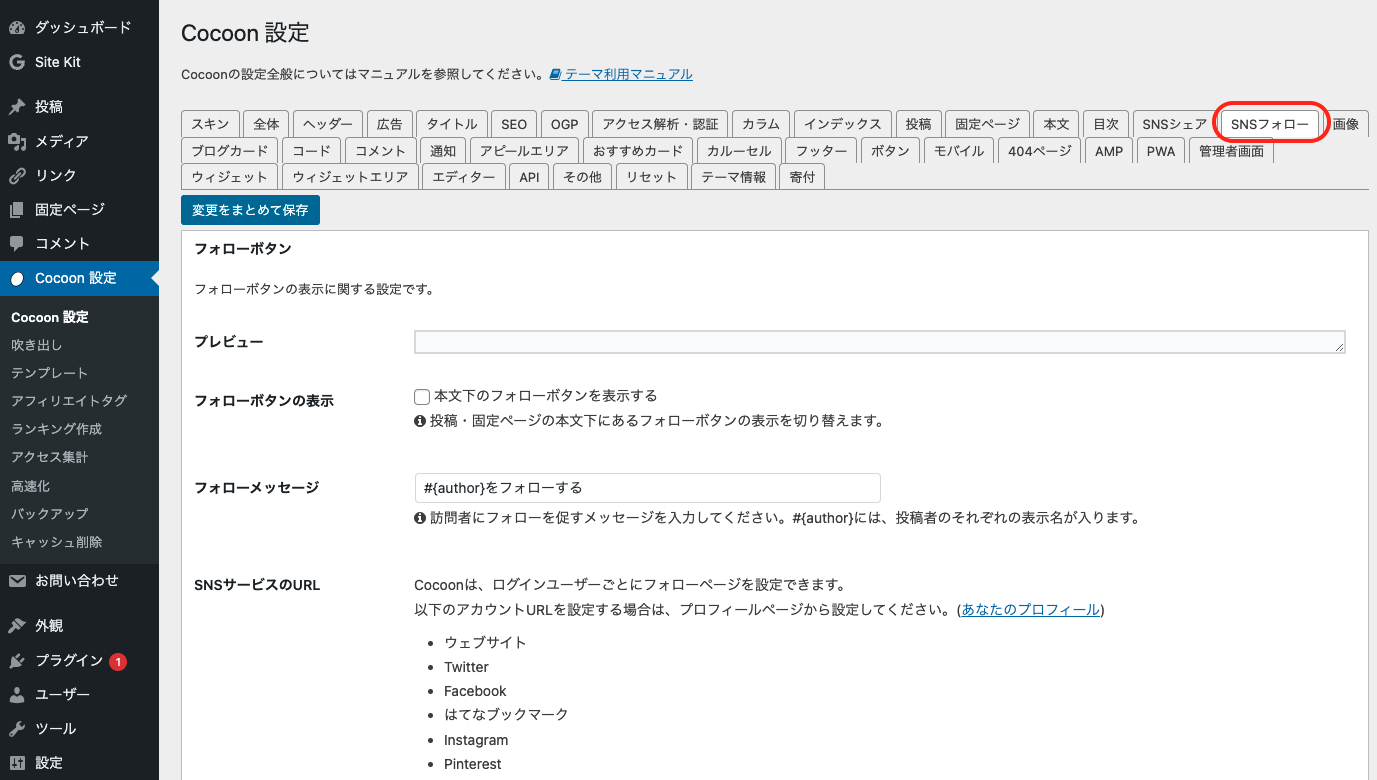Select the 目次 tab
The height and width of the screenshot is (780, 1377).
click(x=1106, y=124)
